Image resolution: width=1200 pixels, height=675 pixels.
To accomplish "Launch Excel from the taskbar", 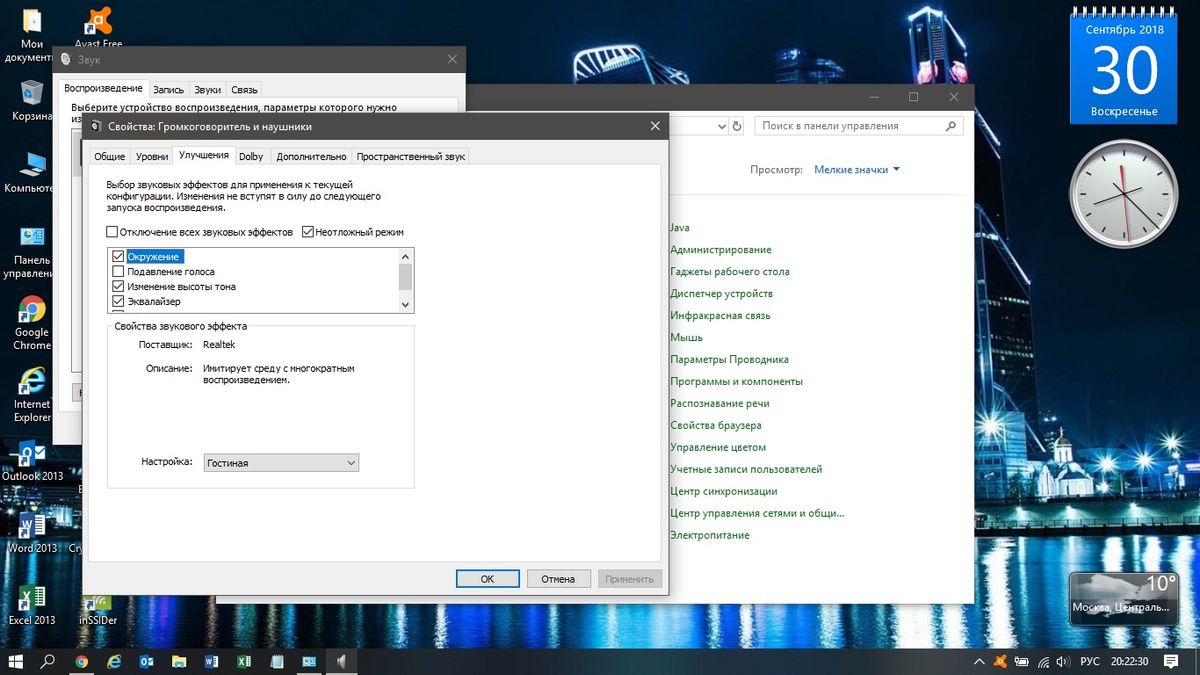I will (244, 661).
